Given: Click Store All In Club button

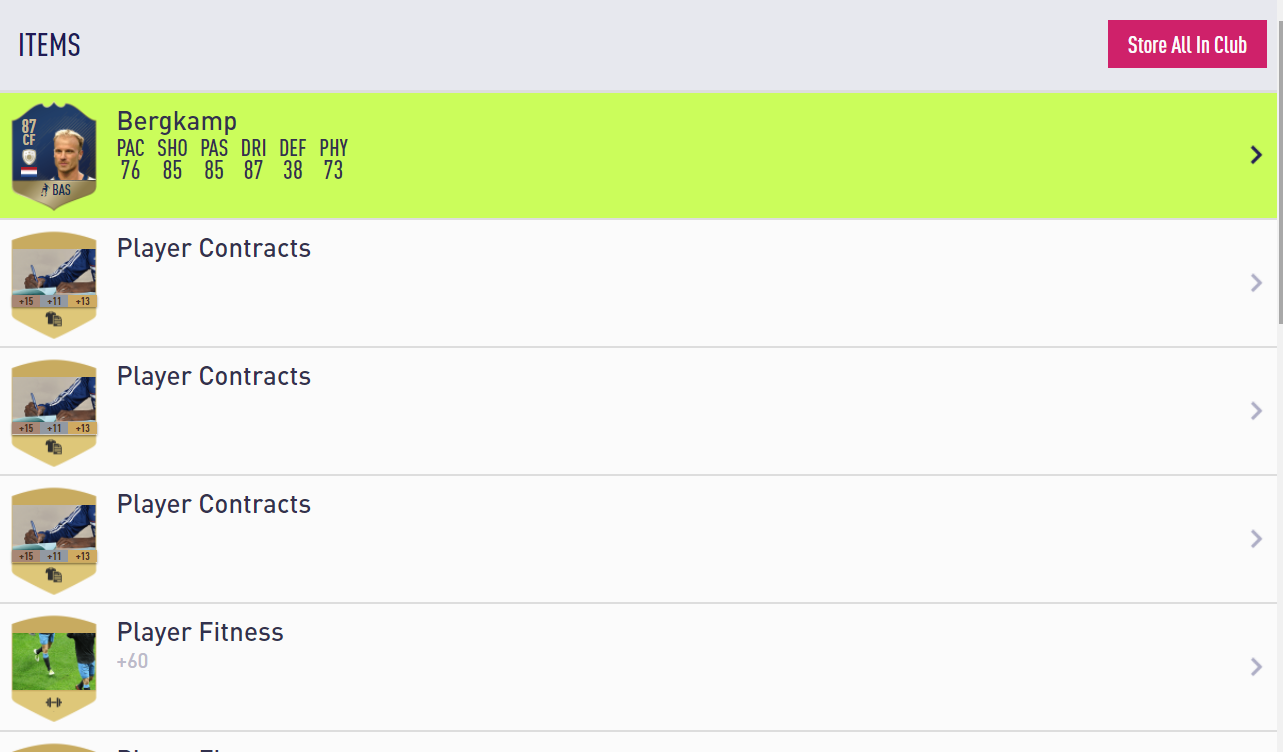Looking at the screenshot, I should click(1187, 44).
